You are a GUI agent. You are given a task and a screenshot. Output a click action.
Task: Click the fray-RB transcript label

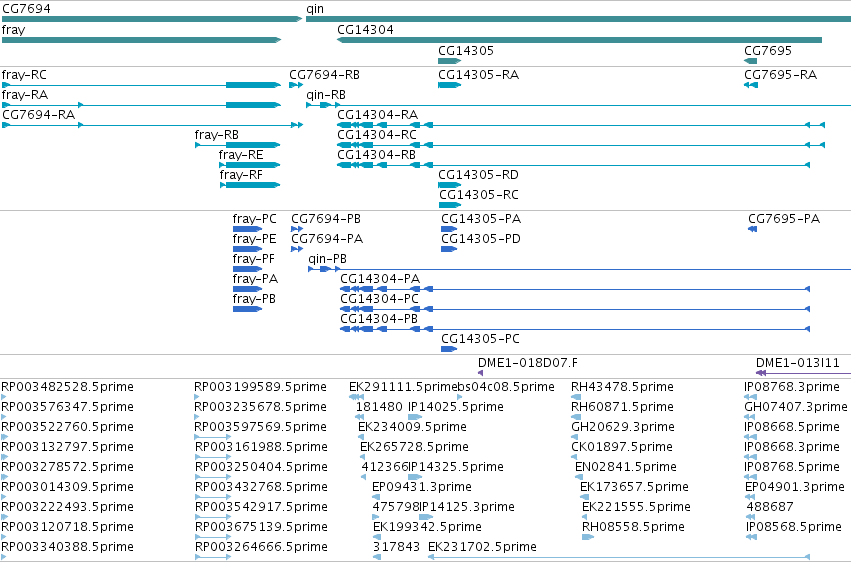point(217,135)
